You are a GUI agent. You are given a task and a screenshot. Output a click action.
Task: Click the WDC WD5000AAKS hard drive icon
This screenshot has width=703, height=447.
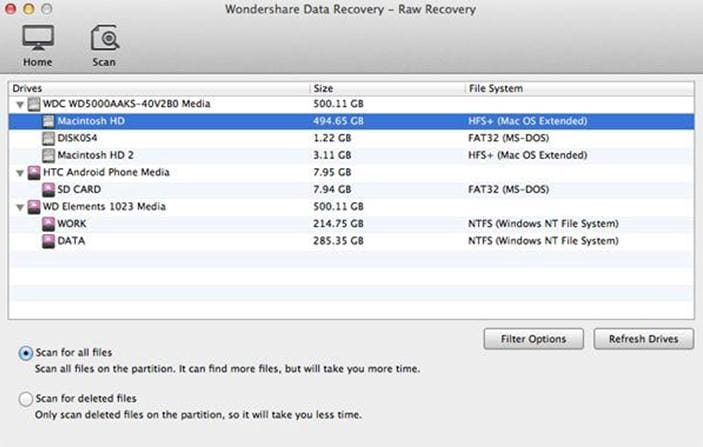pos(31,104)
